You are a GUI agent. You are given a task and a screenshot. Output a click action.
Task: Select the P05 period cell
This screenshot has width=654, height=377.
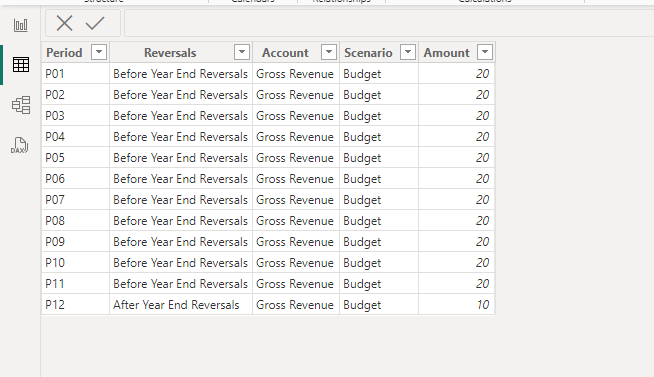tap(75, 158)
